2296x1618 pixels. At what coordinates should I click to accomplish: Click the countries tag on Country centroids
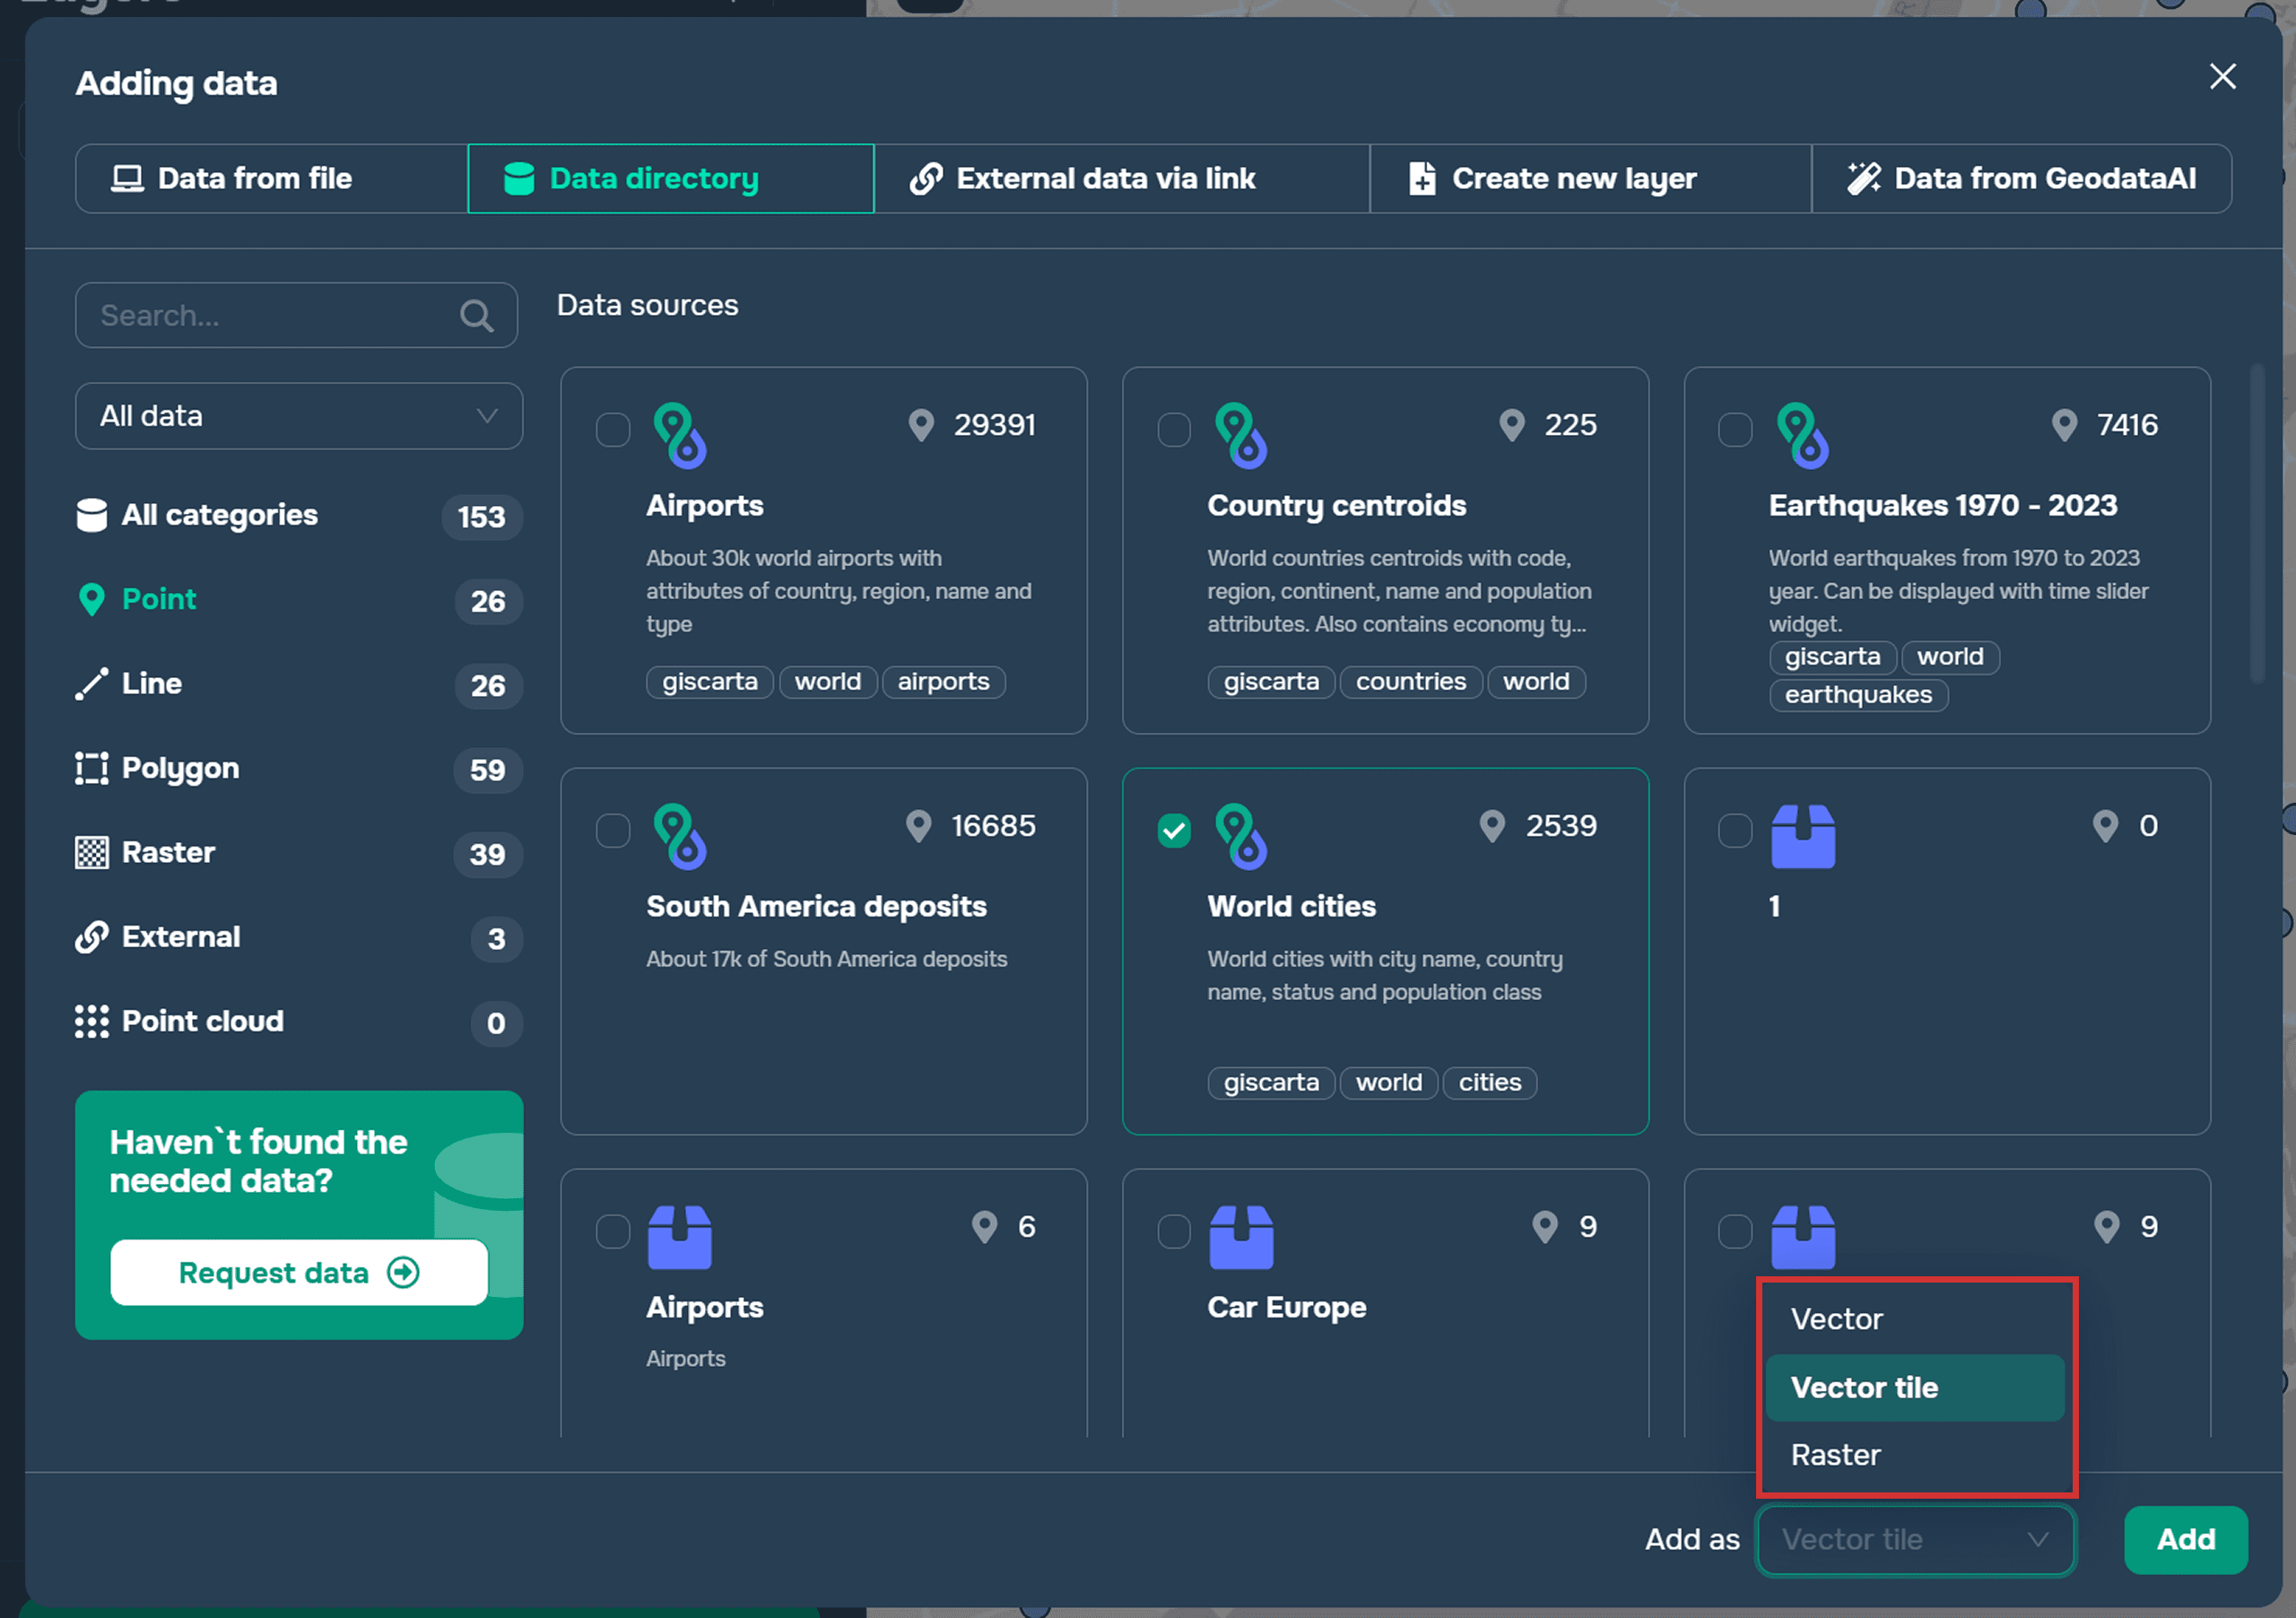click(x=1410, y=682)
